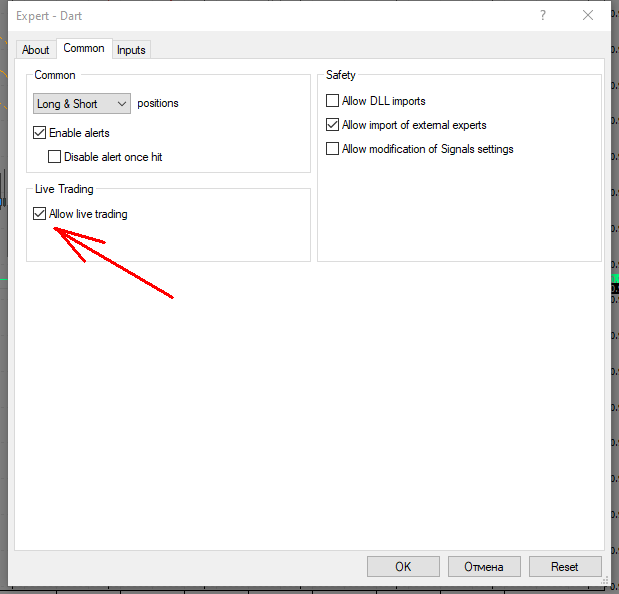This screenshot has width=619, height=594.
Task: Click the Reset button
Action: (x=565, y=567)
